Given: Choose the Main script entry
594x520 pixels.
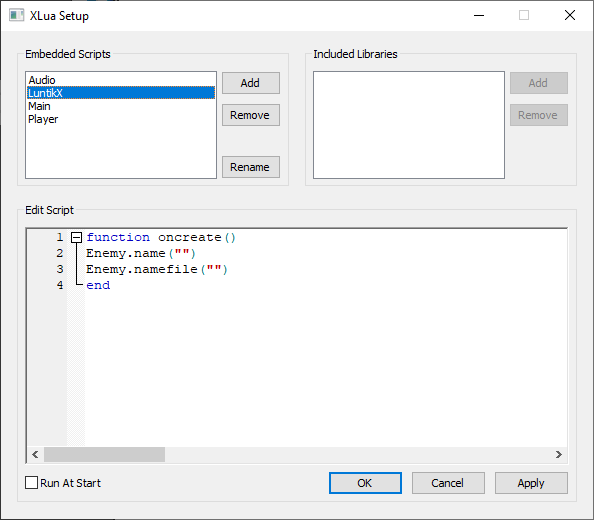Looking at the screenshot, I should coord(39,106).
